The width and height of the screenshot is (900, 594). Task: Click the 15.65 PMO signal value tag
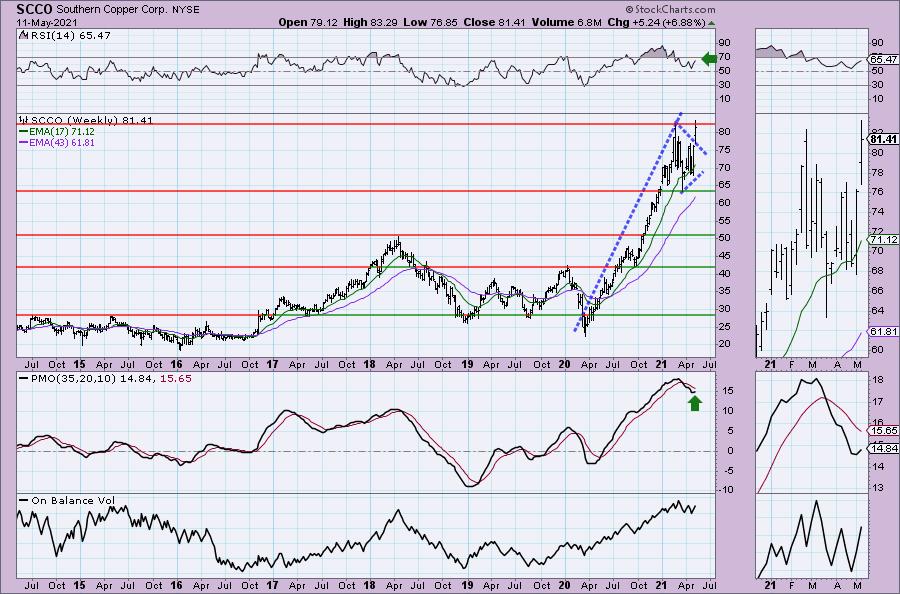tap(884, 430)
